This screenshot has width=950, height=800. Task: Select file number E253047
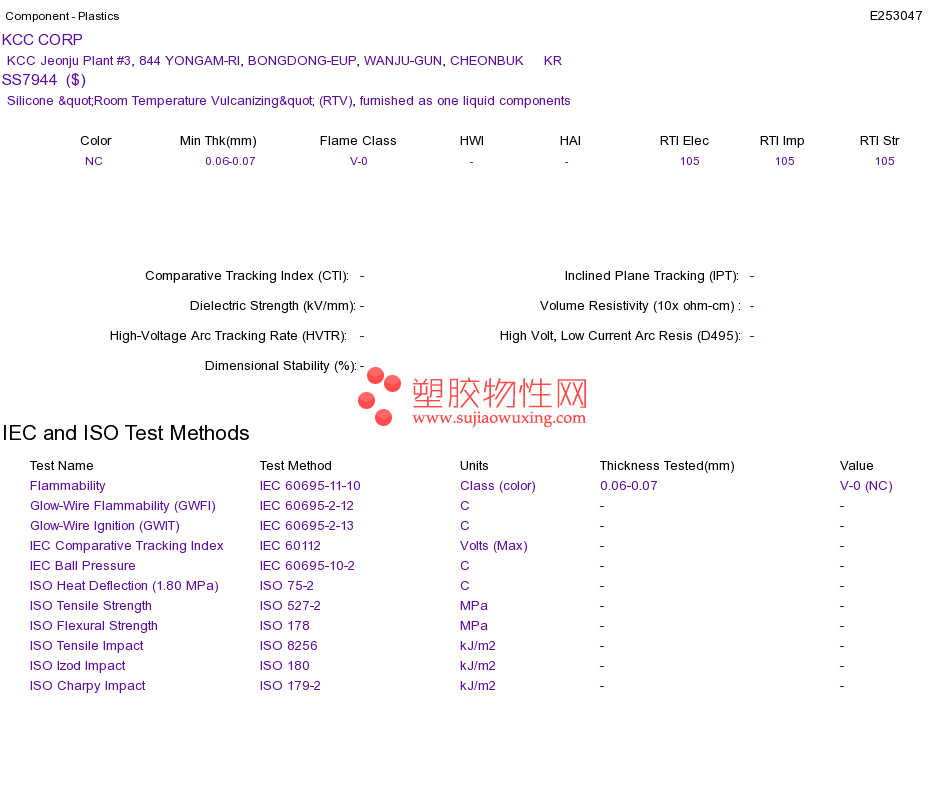point(895,16)
